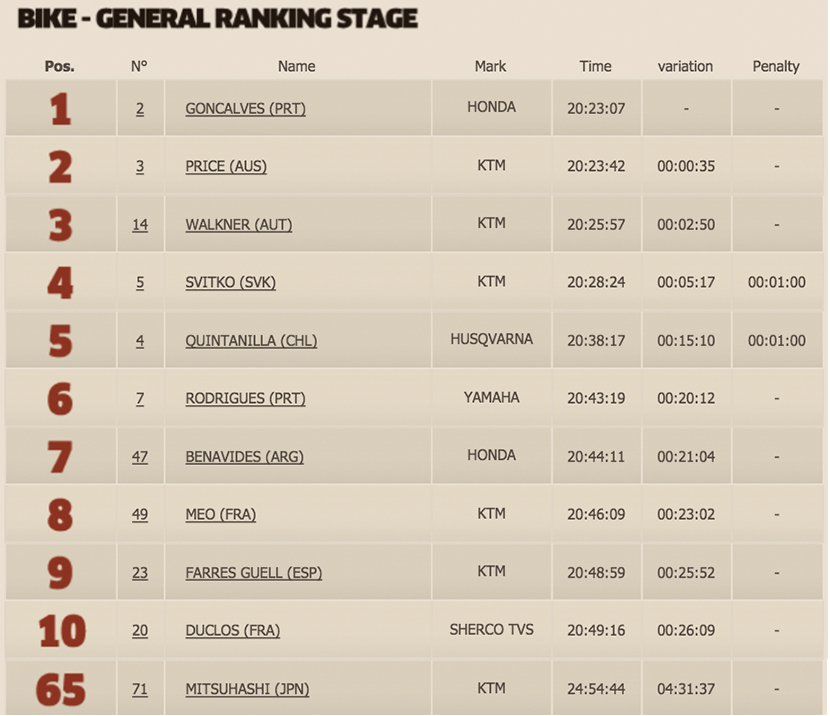Click RODRIGUES (PRT) name link
Viewport: 830px width, 716px height.
(x=246, y=398)
